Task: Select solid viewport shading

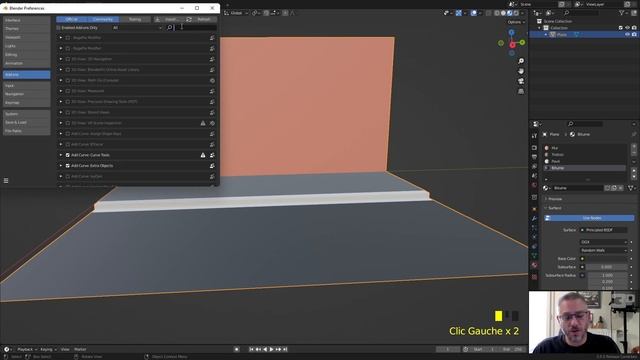Action: pyautogui.click(x=503, y=13)
